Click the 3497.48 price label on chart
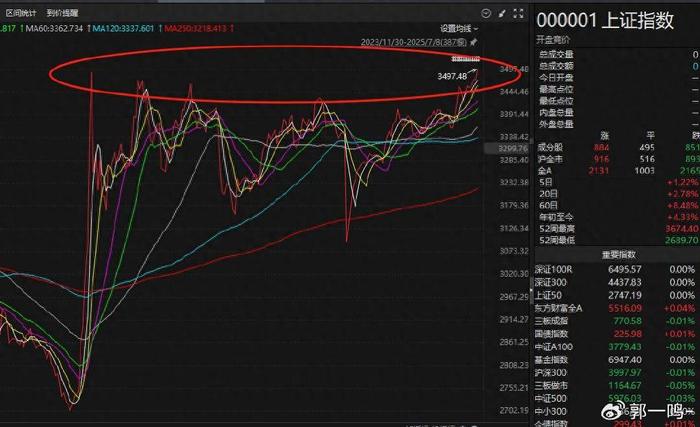The width and height of the screenshot is (700, 427). (x=452, y=76)
